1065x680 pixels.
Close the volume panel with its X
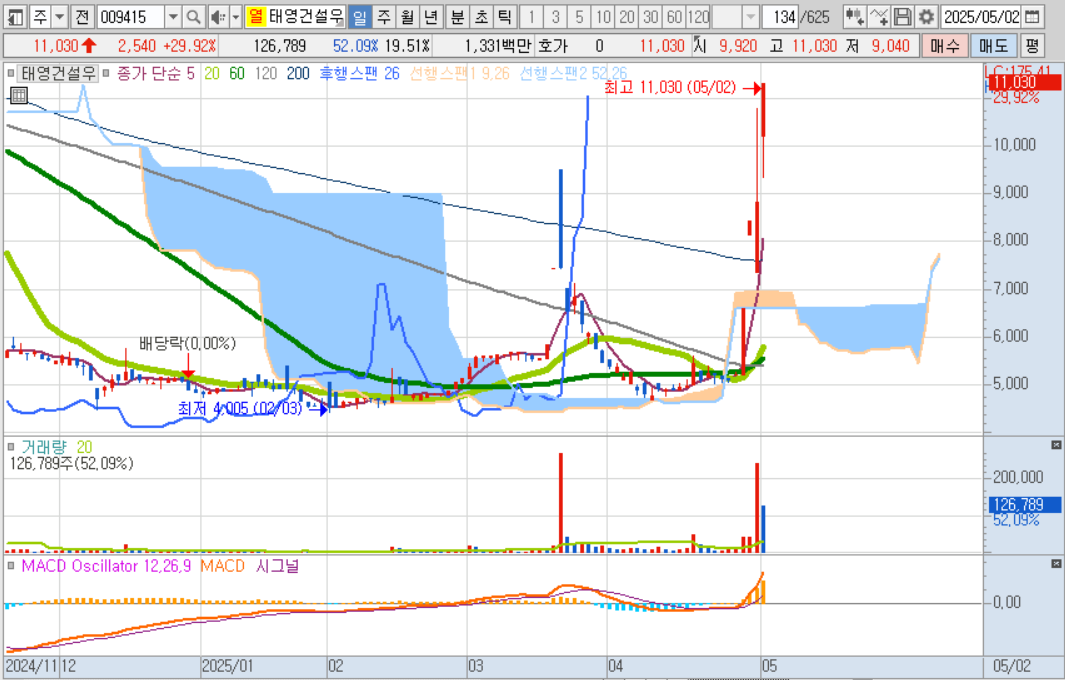(x=1055, y=445)
